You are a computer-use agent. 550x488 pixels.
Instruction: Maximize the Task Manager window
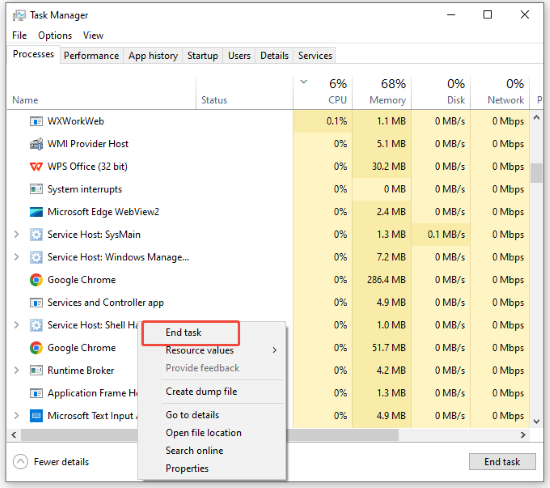tap(488, 15)
